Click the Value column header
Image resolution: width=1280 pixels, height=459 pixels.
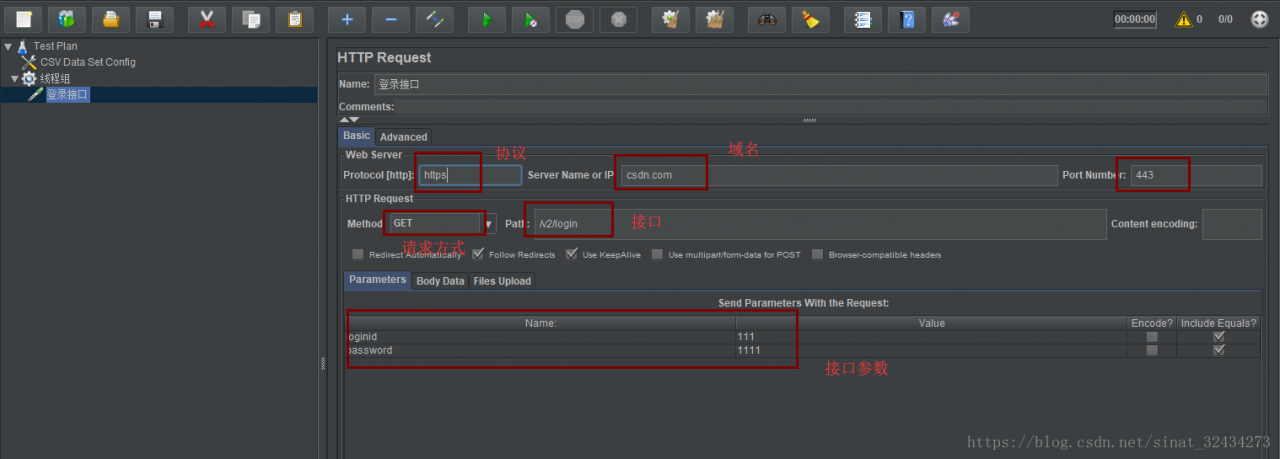[932, 323]
